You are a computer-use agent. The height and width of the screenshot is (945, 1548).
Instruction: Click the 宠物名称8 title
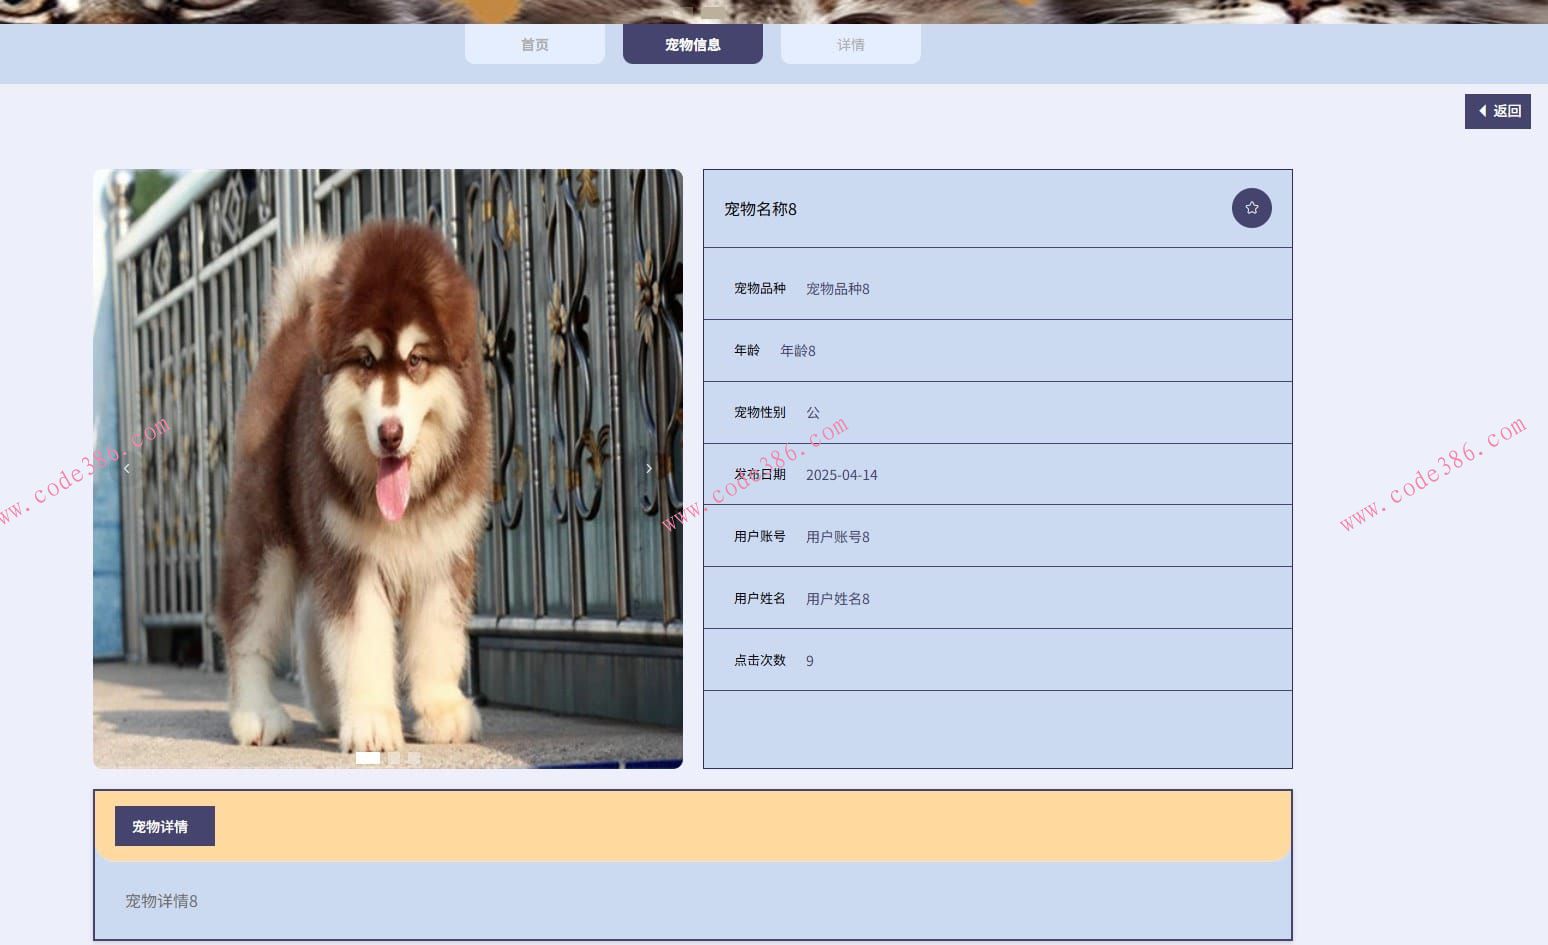(760, 209)
